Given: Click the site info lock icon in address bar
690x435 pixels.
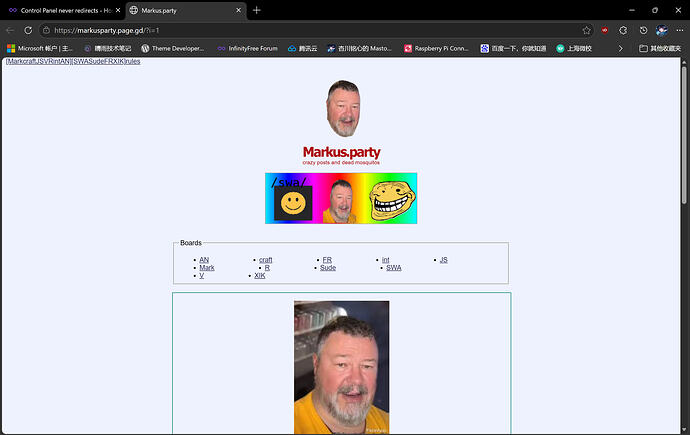Looking at the screenshot, I should click(x=46, y=30).
